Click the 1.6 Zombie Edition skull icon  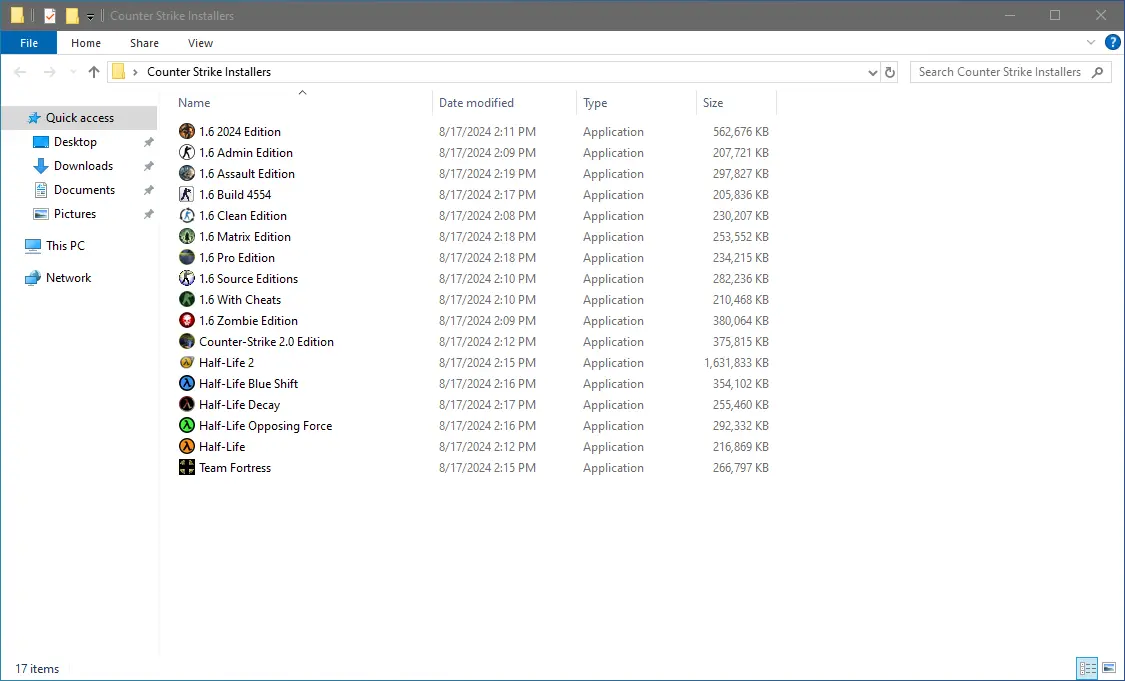[x=187, y=320]
